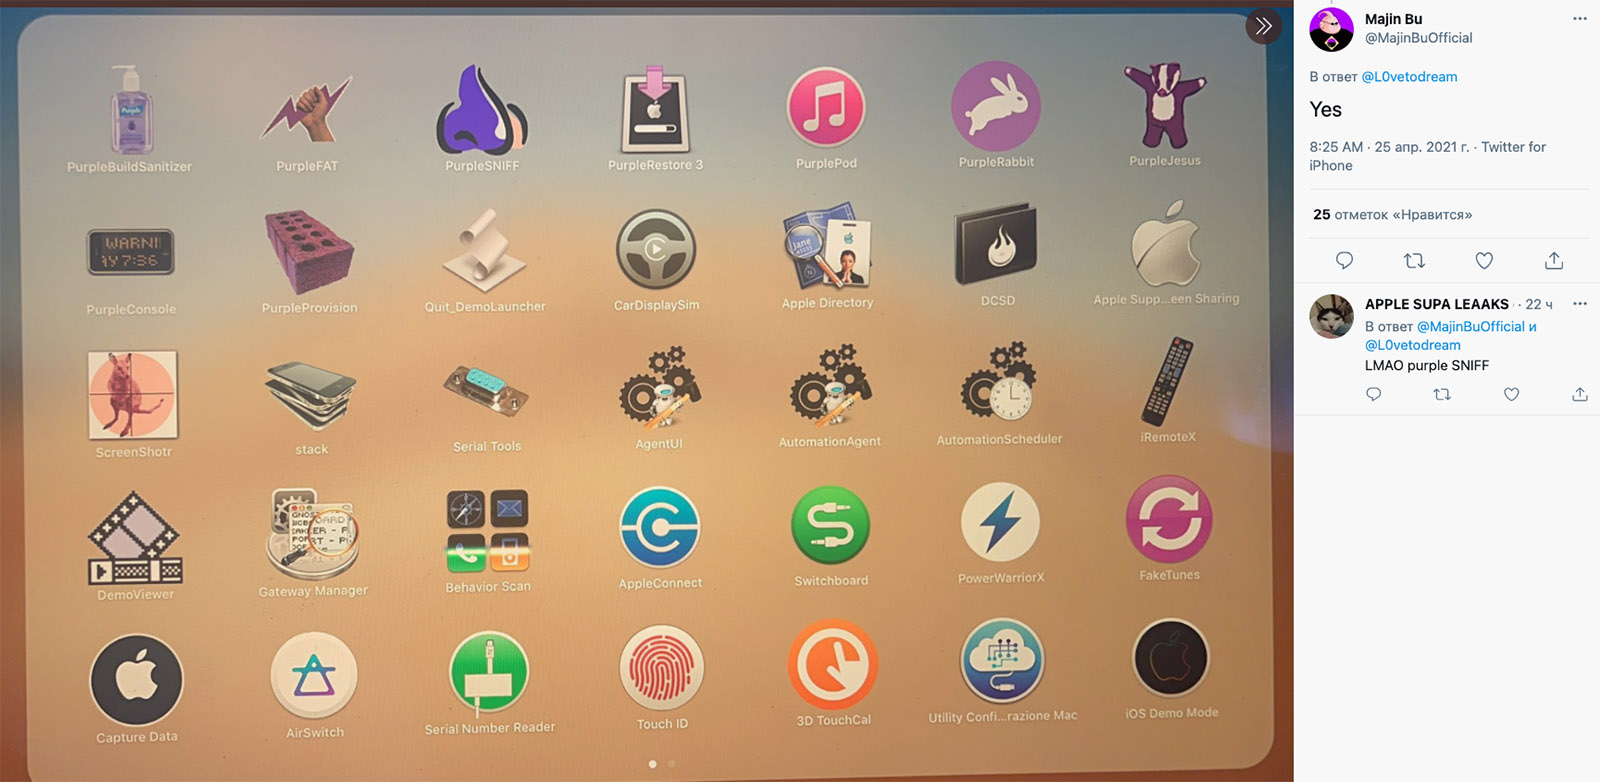Open the Switchboard app

tap(831, 525)
